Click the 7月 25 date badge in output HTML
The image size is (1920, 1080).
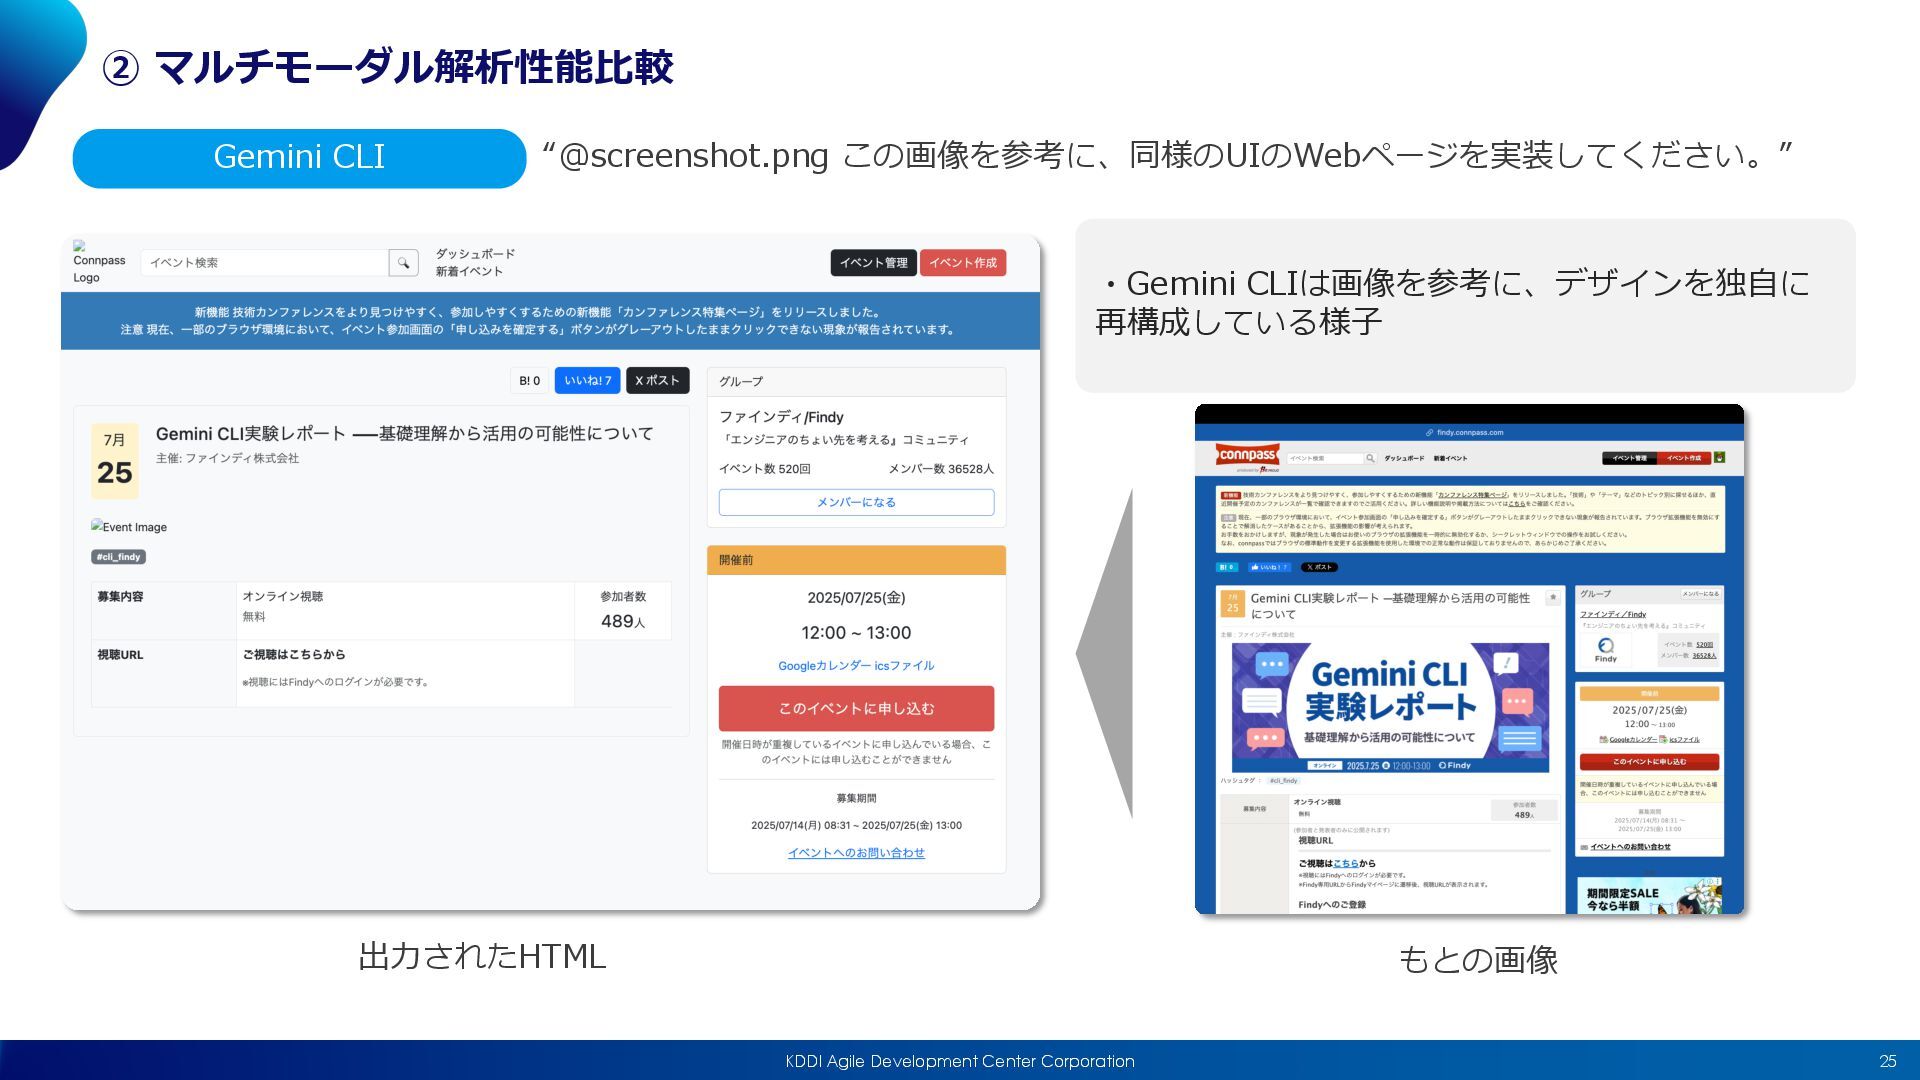coord(115,461)
